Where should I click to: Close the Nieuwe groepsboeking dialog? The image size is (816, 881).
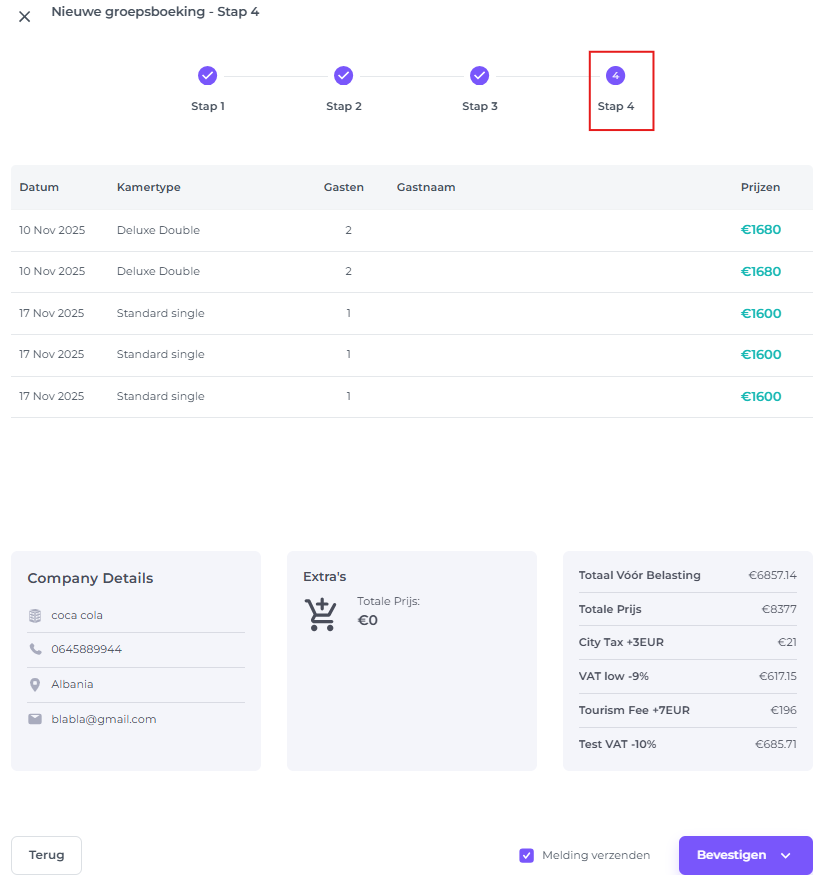point(25,16)
